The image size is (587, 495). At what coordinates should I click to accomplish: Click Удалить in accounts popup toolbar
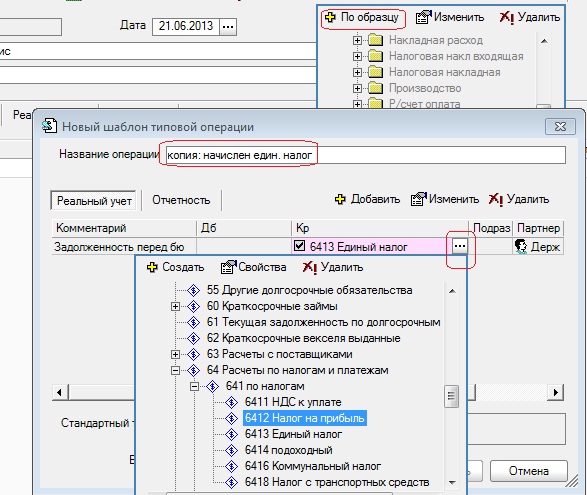(x=333, y=267)
